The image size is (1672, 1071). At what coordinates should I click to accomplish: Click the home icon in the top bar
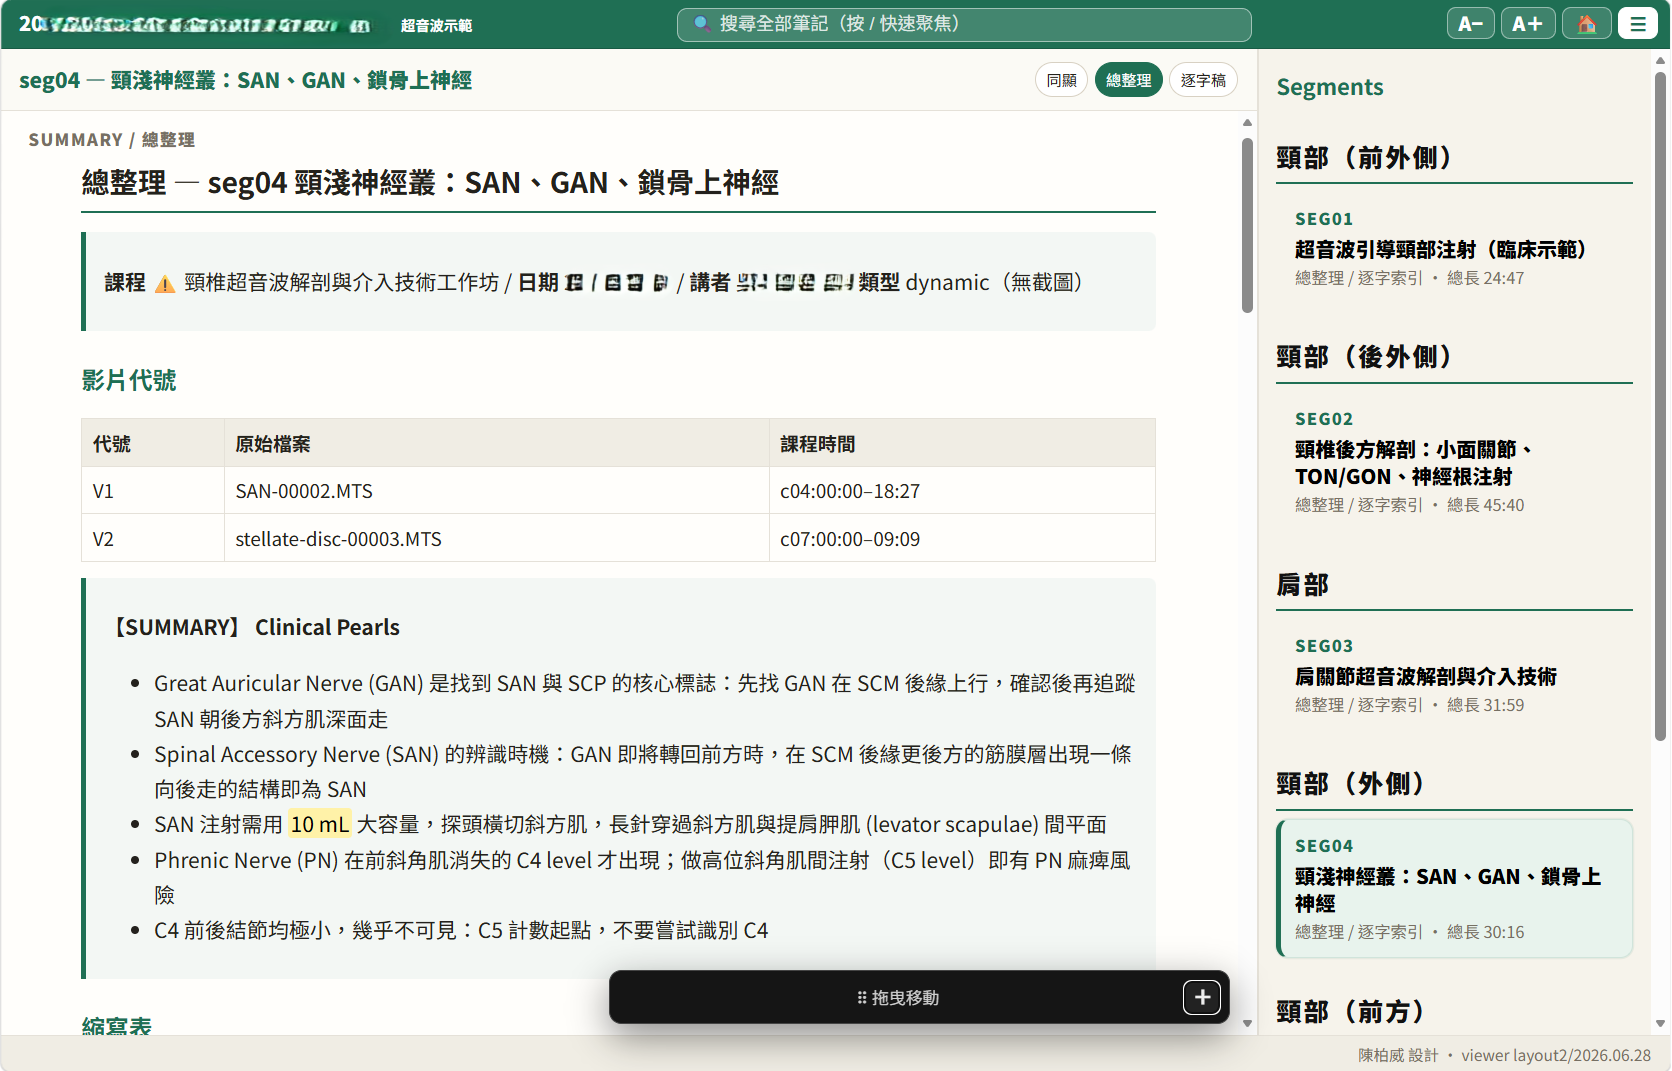click(1587, 24)
